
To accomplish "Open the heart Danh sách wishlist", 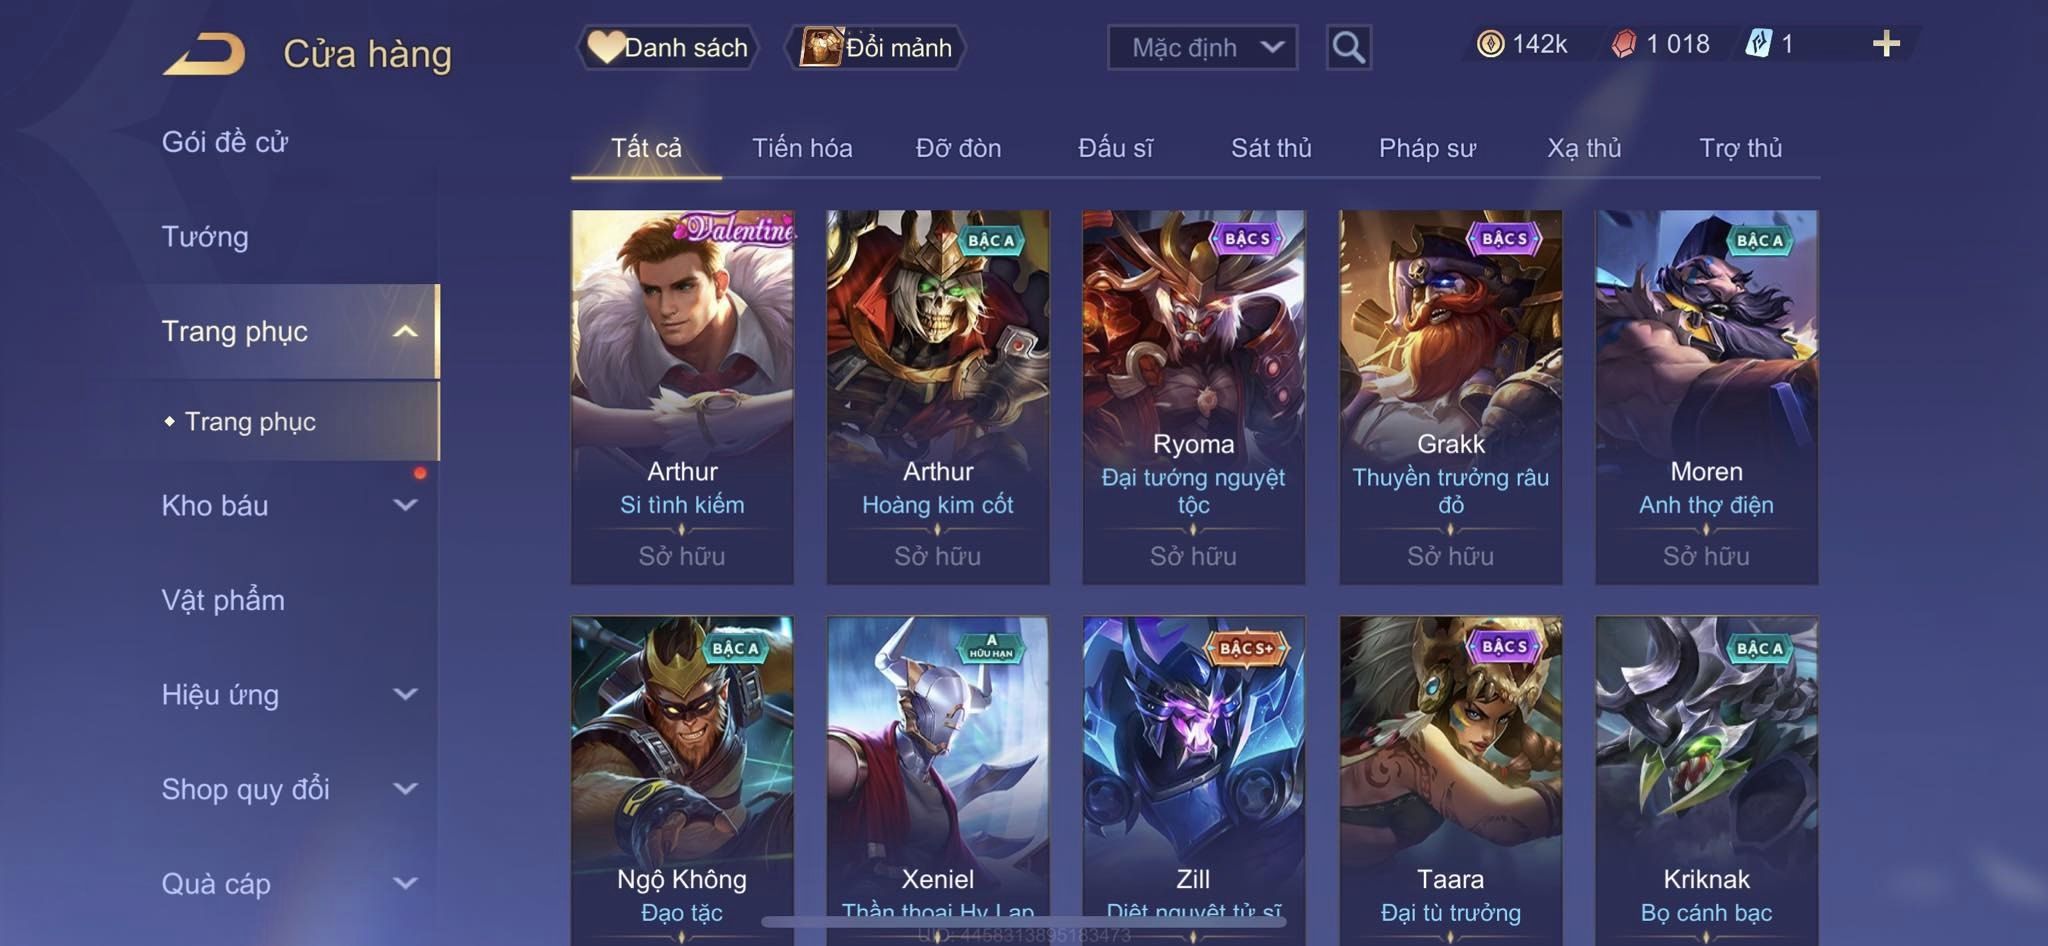I will pos(667,47).
